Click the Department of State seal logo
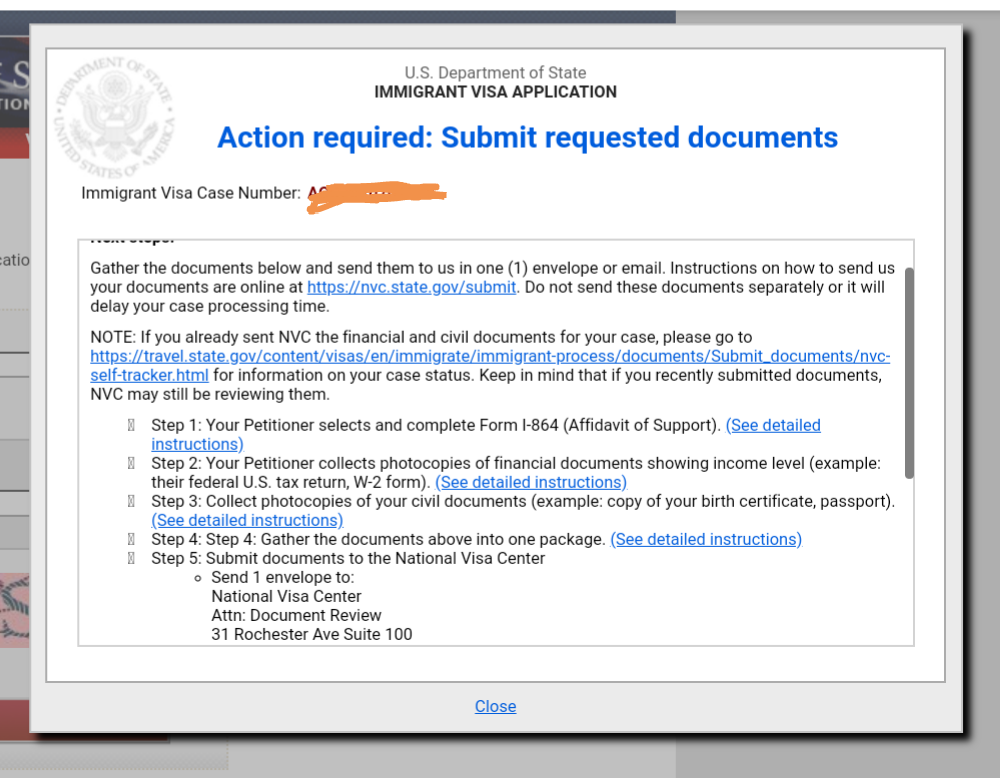Image resolution: width=1000 pixels, height=778 pixels. 114,117
